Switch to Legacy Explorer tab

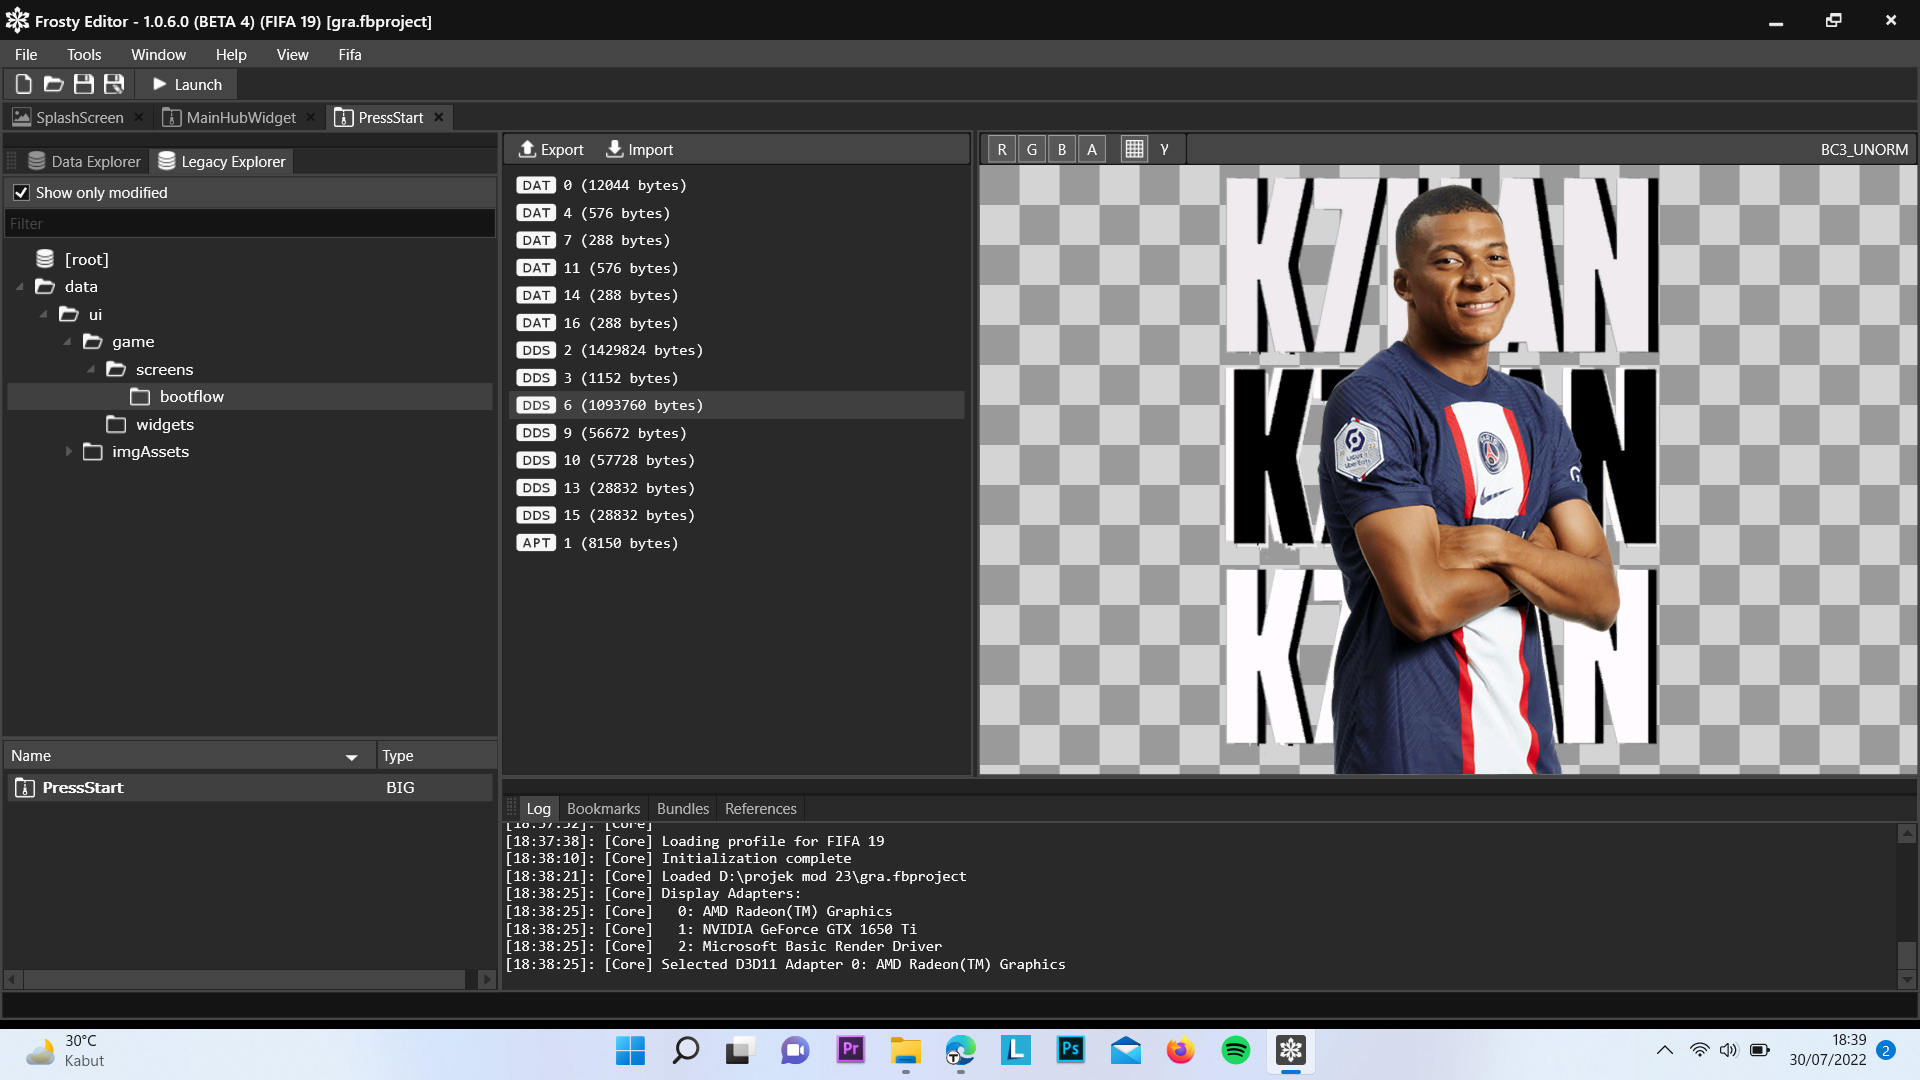222,161
